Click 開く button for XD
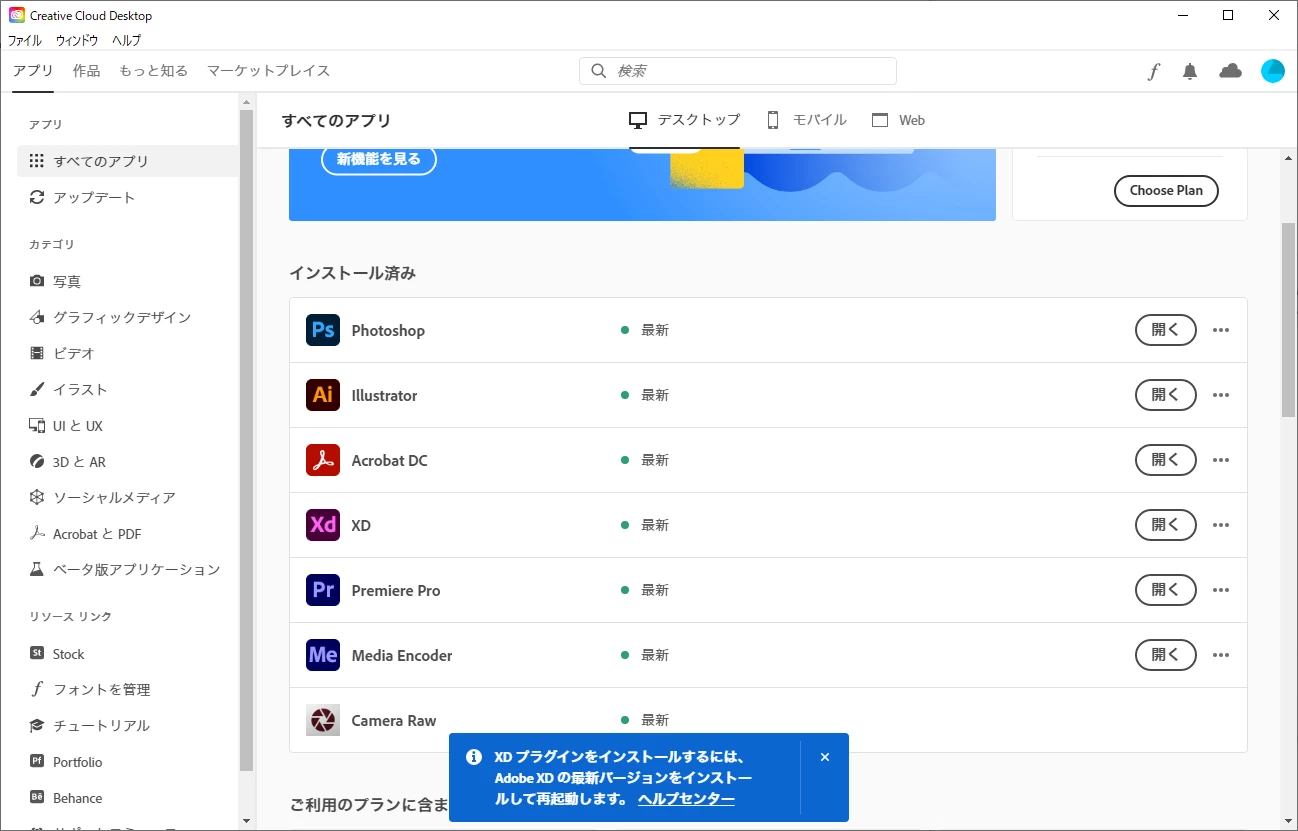The width and height of the screenshot is (1298, 831). click(x=1166, y=525)
